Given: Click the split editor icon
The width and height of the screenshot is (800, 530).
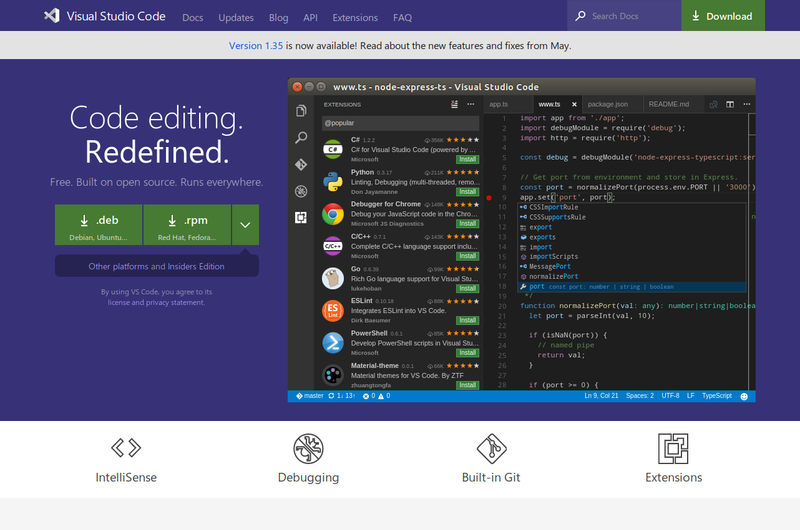Looking at the screenshot, I should (730, 104).
